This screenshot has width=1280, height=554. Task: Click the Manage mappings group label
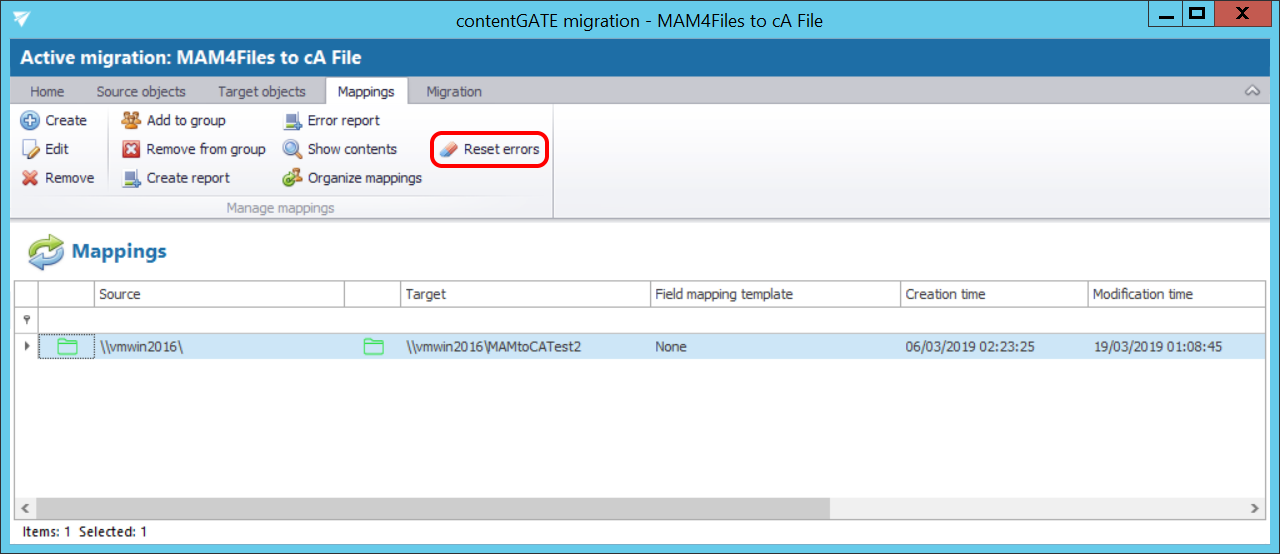[280, 208]
